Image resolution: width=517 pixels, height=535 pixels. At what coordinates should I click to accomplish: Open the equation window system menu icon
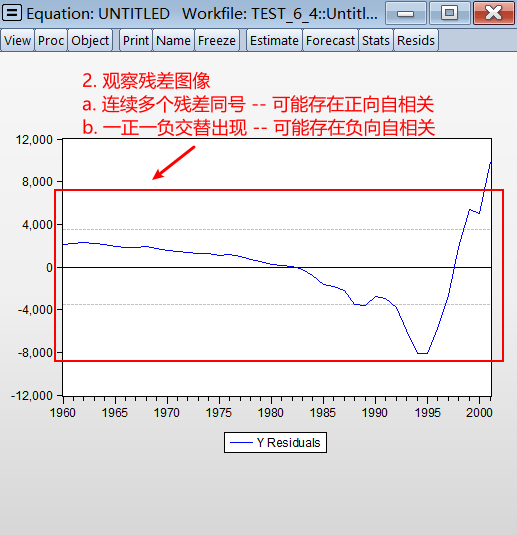point(12,13)
